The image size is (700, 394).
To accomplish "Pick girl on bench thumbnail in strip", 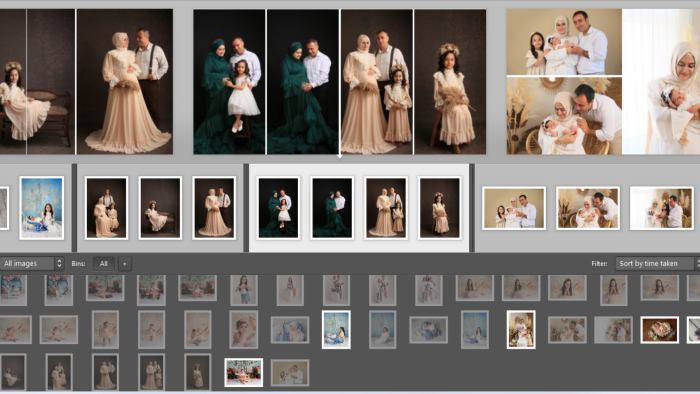I will point(160,207).
